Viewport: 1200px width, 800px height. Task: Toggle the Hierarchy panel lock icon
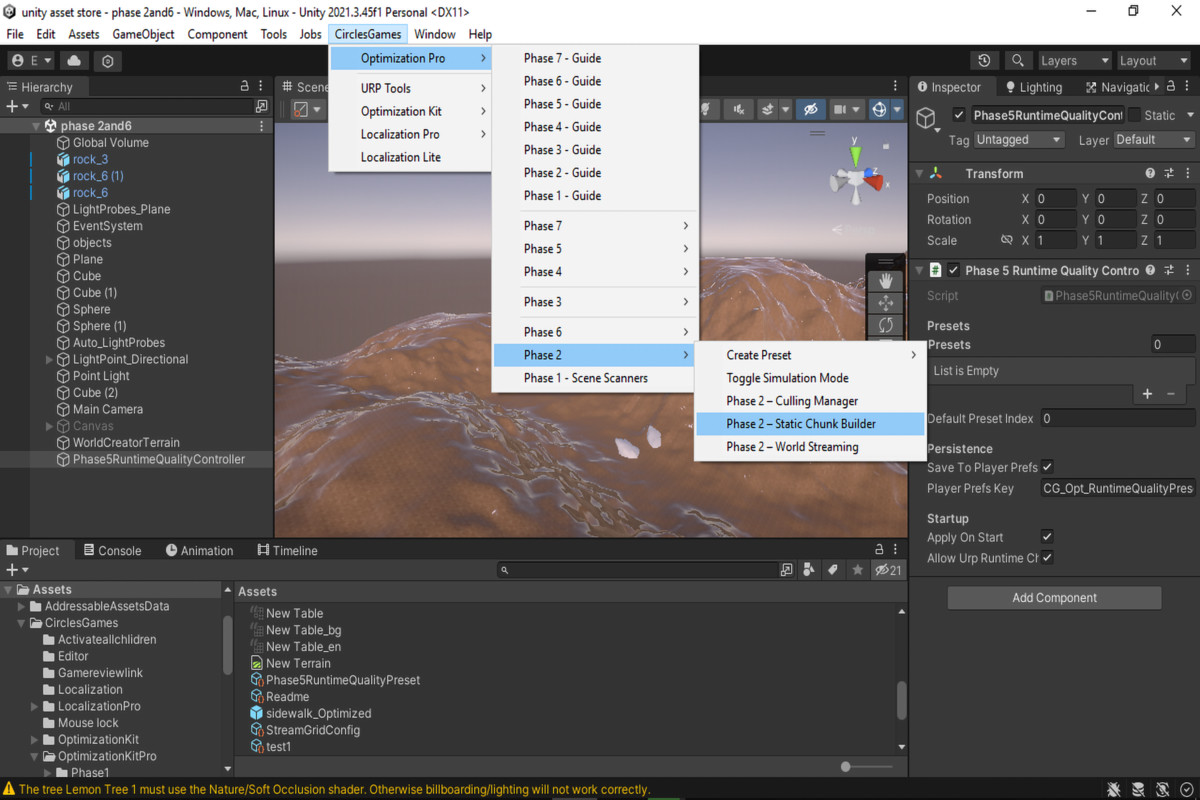(x=245, y=87)
